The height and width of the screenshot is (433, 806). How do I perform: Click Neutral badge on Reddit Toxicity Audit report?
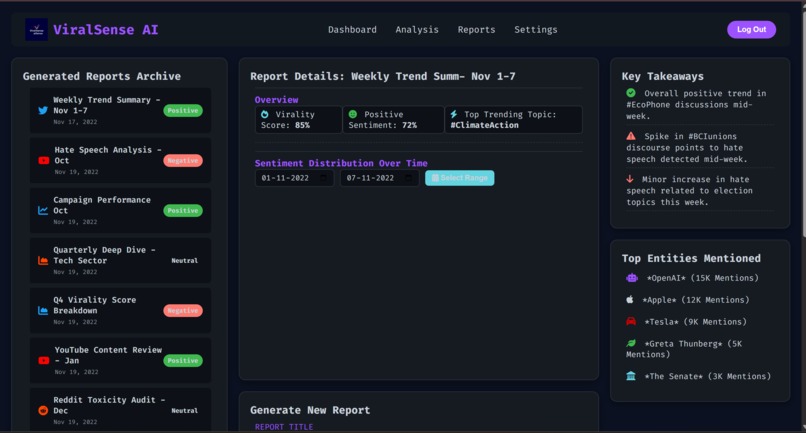185,411
